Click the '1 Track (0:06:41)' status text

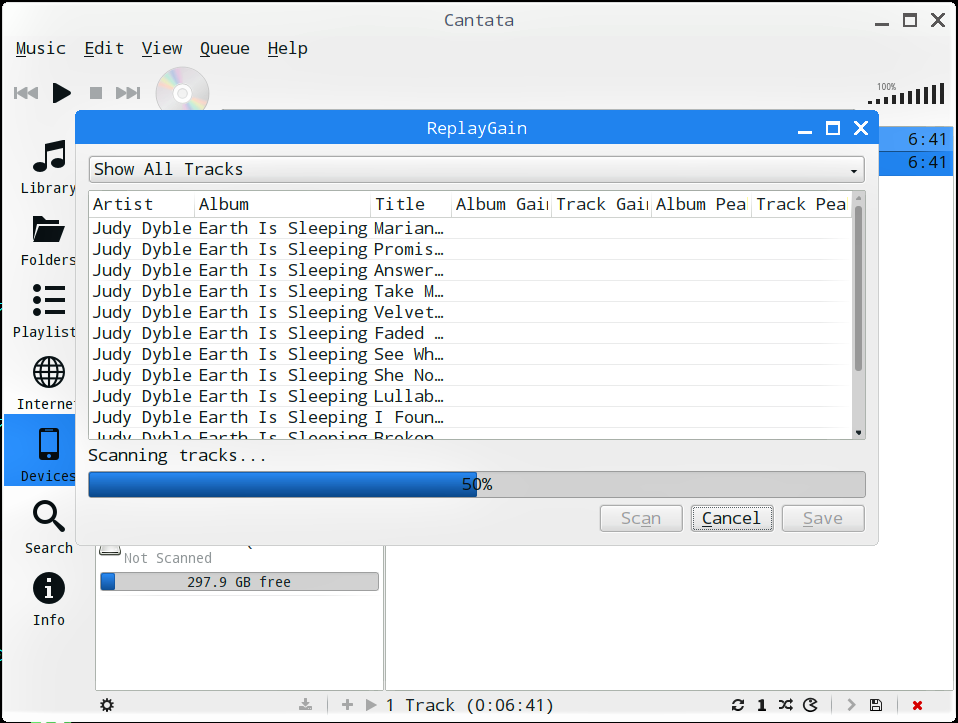pyautogui.click(x=469, y=705)
